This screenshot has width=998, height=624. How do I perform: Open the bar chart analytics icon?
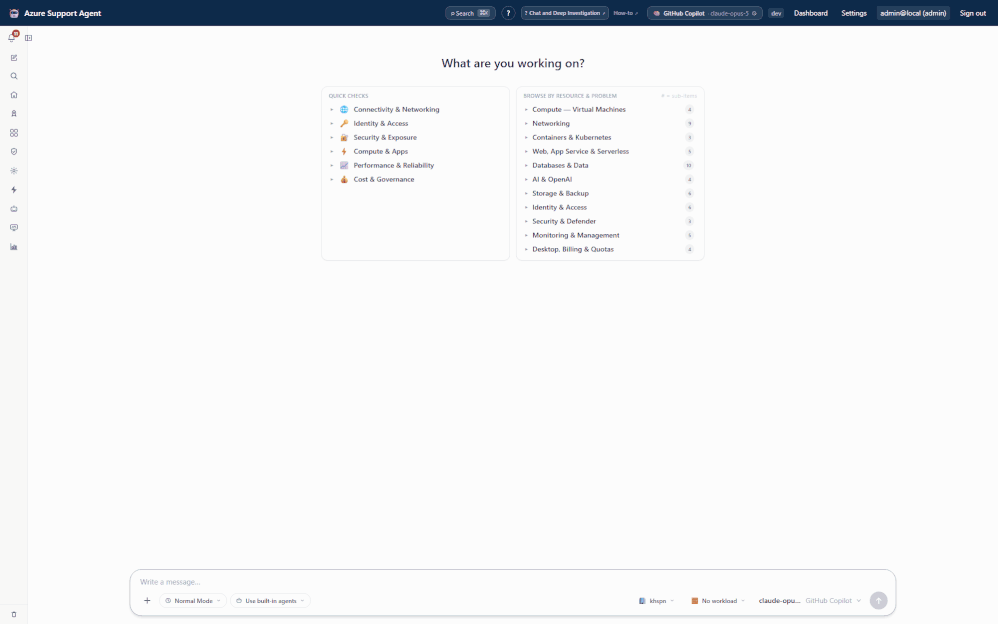click(14, 246)
